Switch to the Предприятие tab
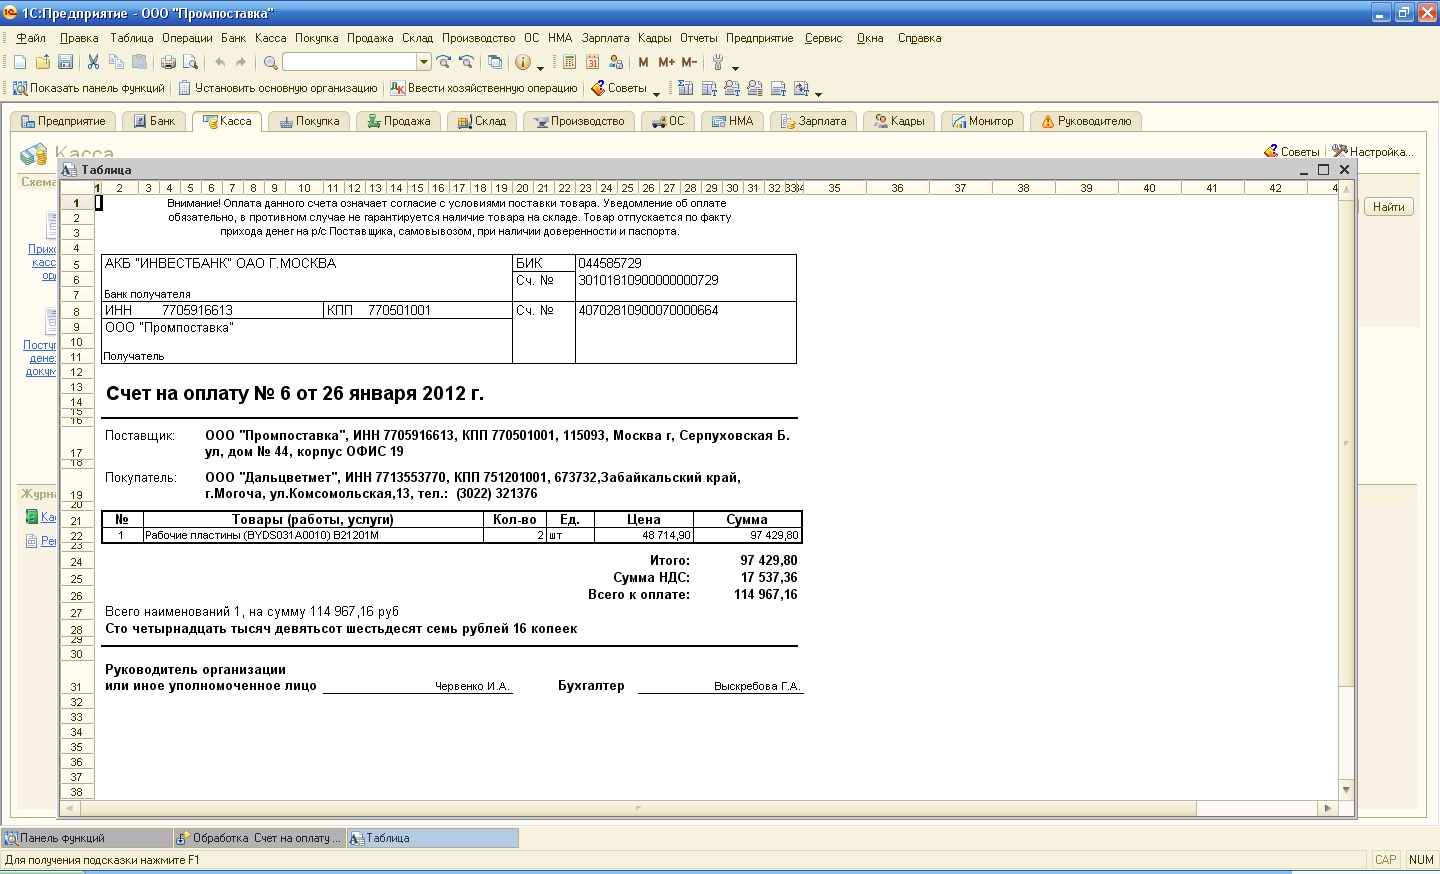The width and height of the screenshot is (1440, 874). [x=63, y=121]
